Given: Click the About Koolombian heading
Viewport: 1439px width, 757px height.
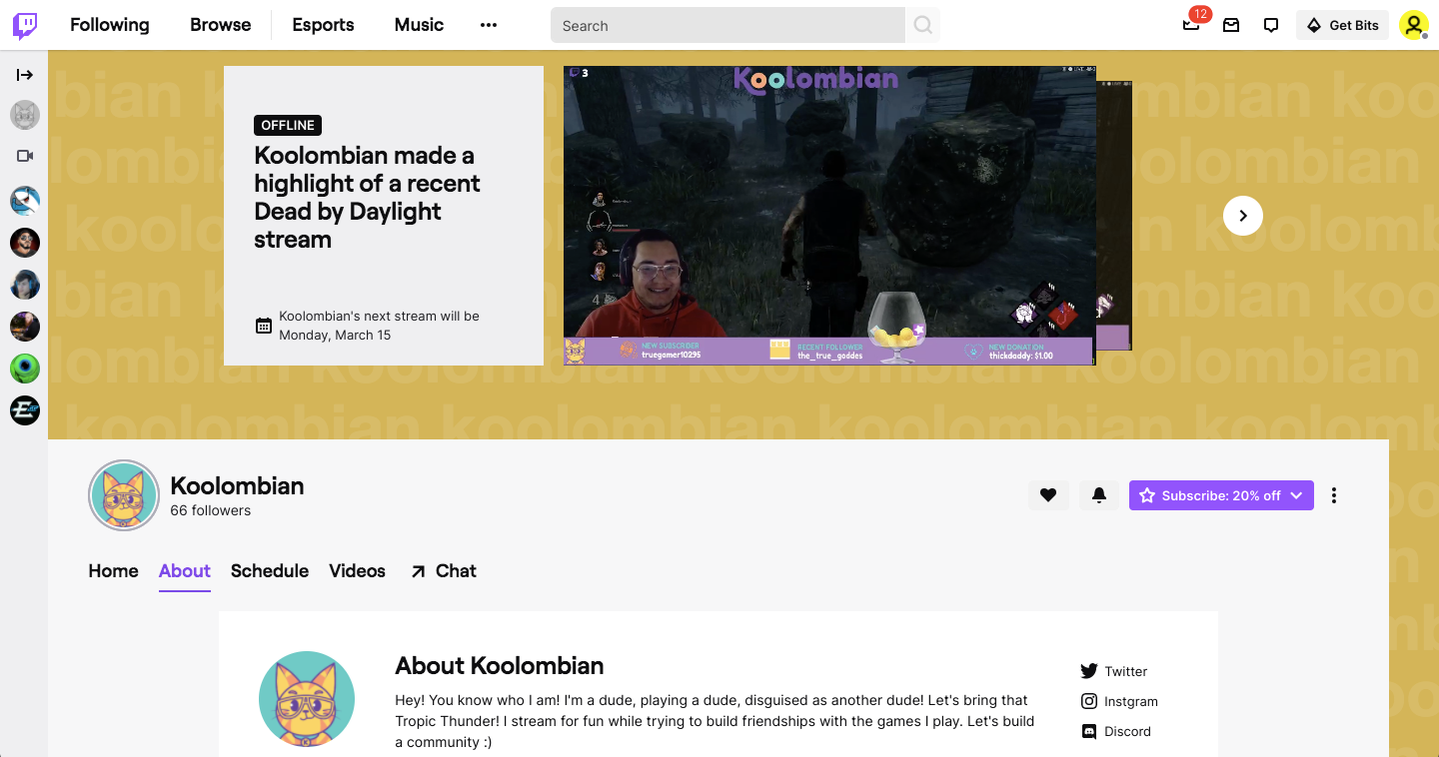Looking at the screenshot, I should click(x=499, y=665).
